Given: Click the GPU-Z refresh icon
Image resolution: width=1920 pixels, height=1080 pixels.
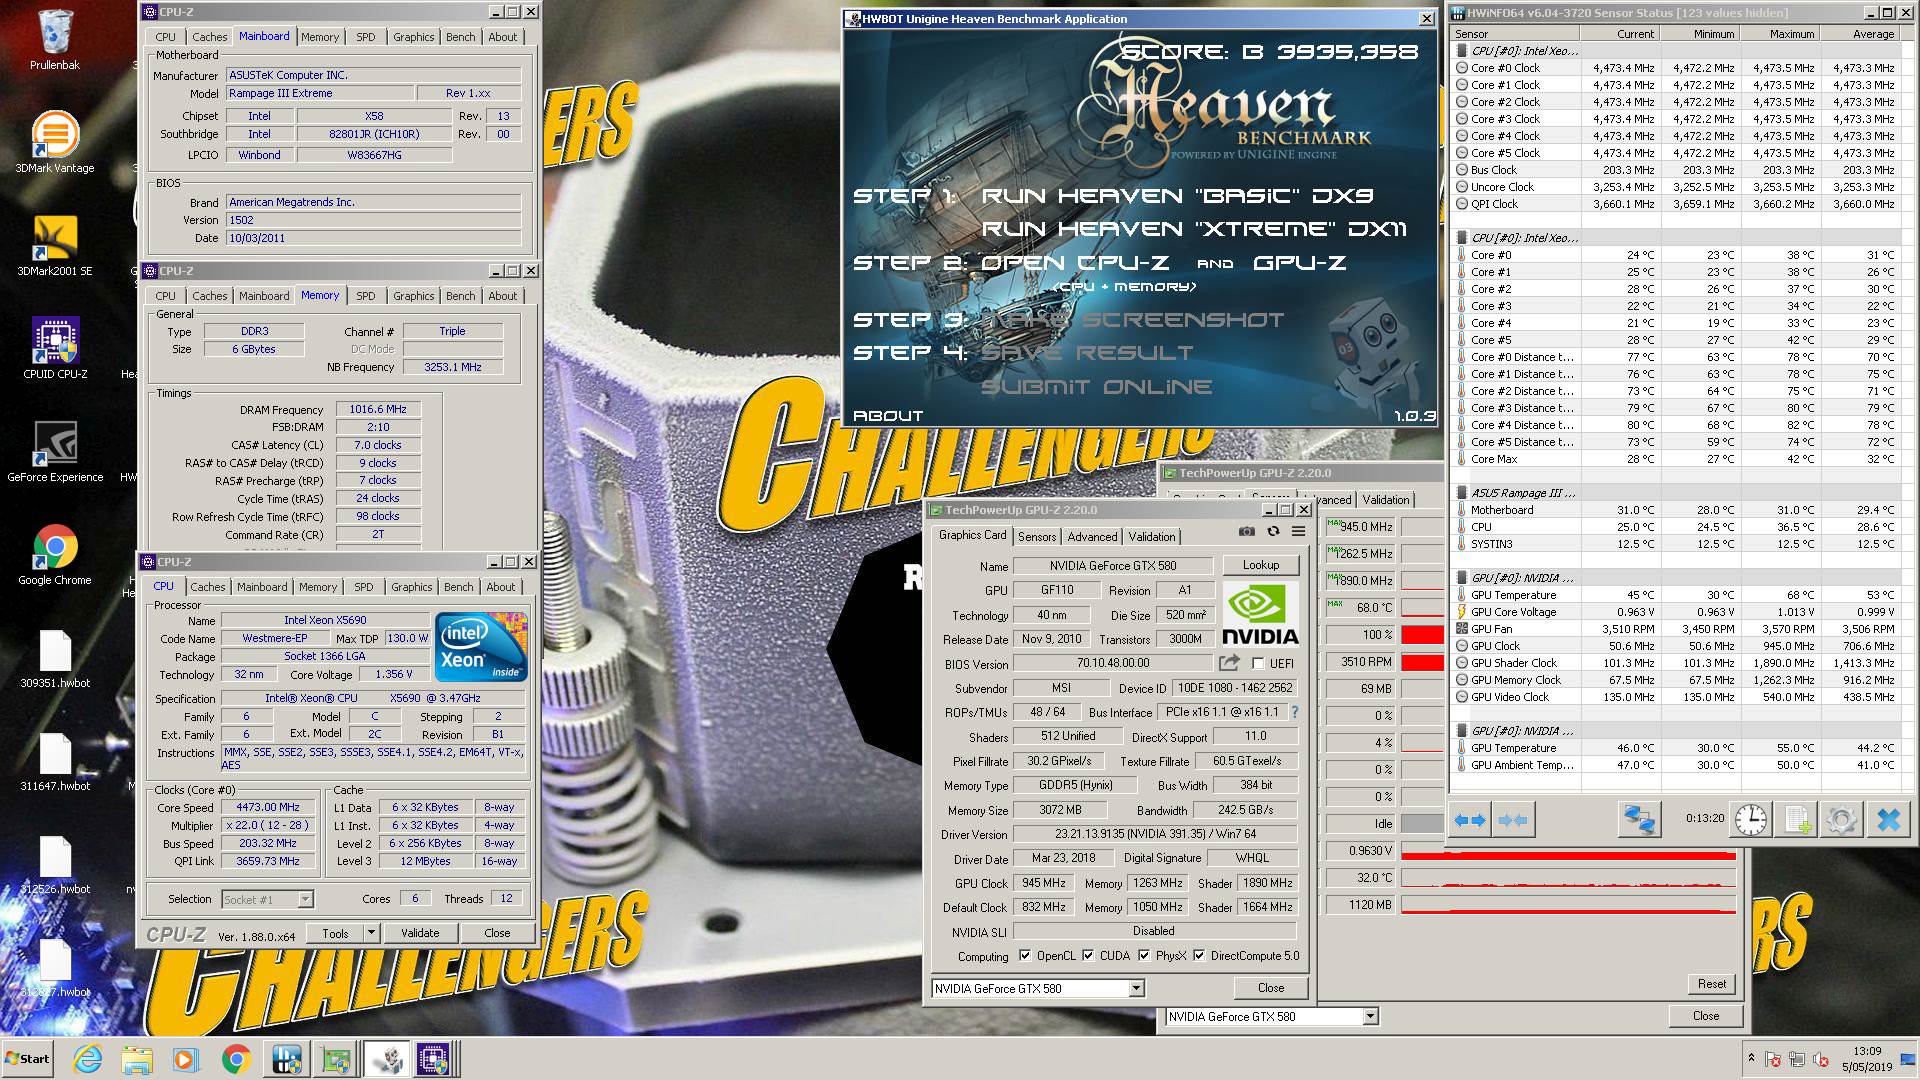Looking at the screenshot, I should (x=1273, y=532).
